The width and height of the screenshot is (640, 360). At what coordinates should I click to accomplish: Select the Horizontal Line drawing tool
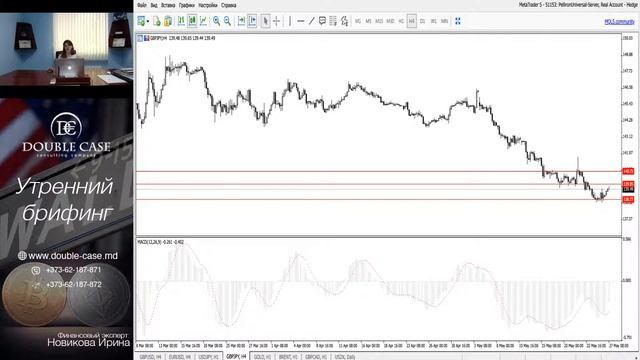point(301,21)
